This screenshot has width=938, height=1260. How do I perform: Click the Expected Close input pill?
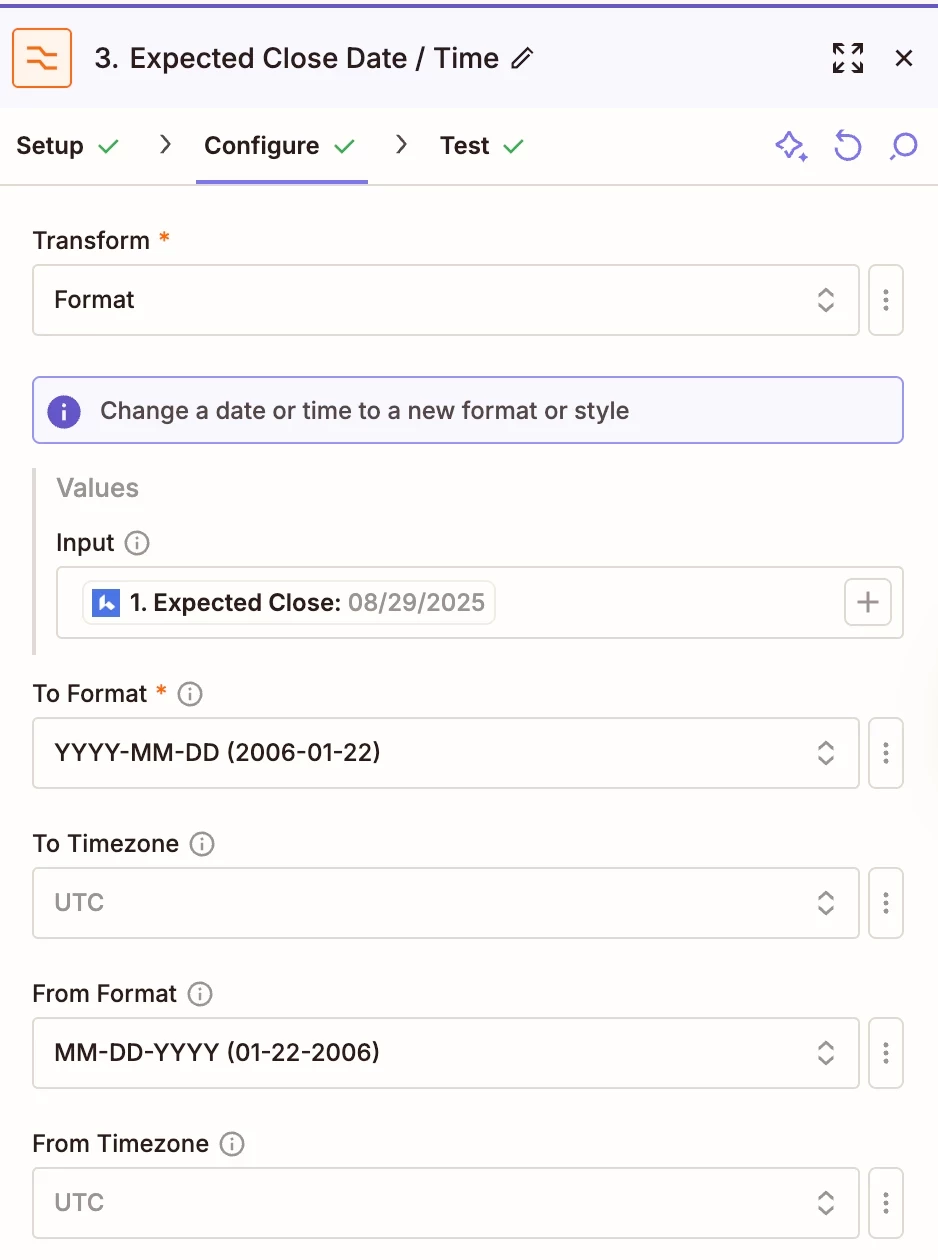tap(289, 603)
